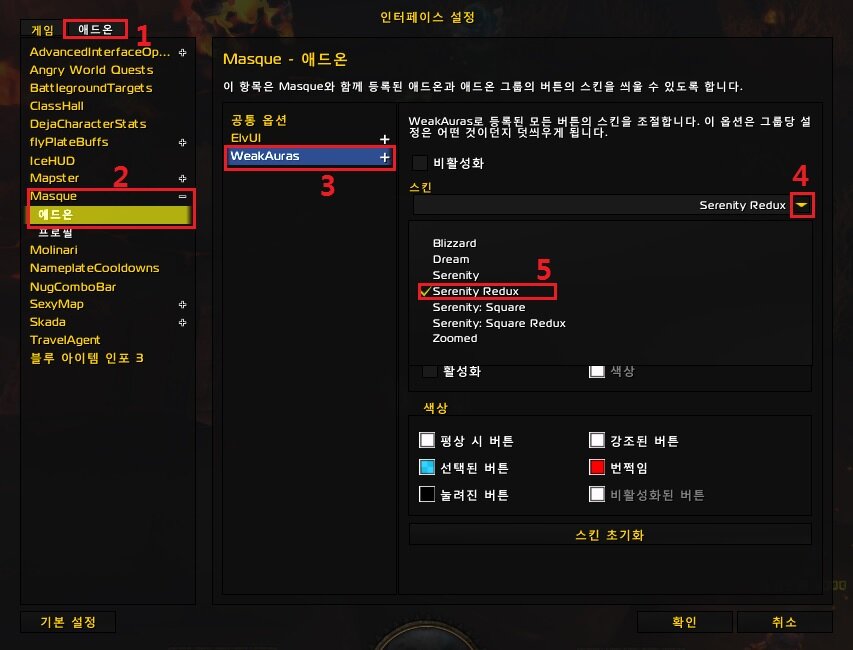The width and height of the screenshot is (853, 650).
Task: Expand the Mapster addon plus icon
Action: click(183, 178)
